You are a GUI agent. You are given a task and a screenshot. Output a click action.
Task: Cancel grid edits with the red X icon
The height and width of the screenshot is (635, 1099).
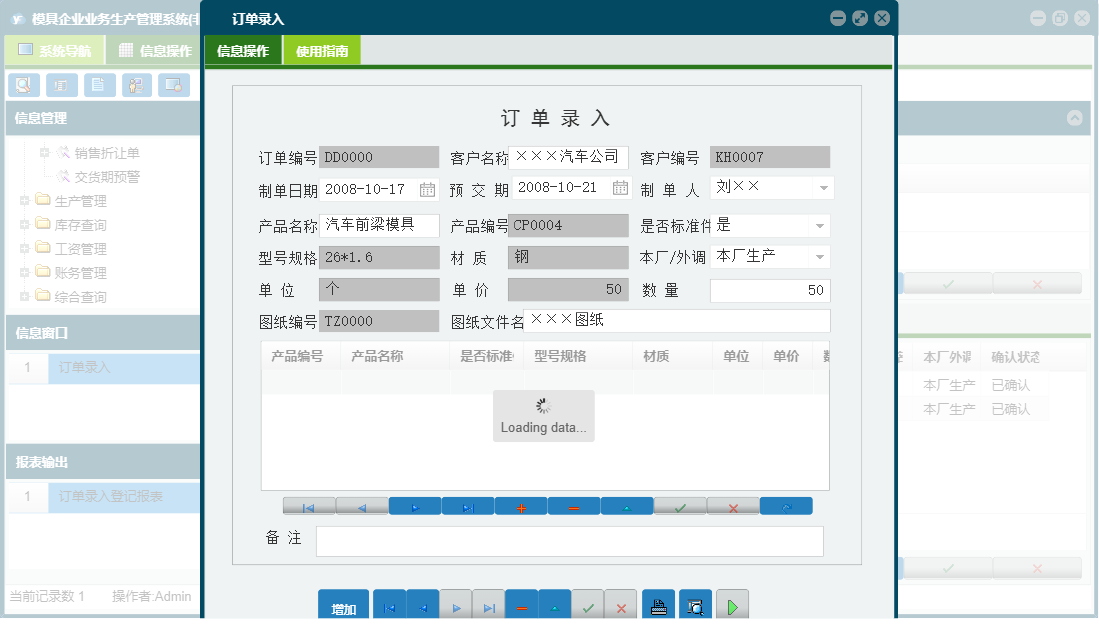[733, 506]
